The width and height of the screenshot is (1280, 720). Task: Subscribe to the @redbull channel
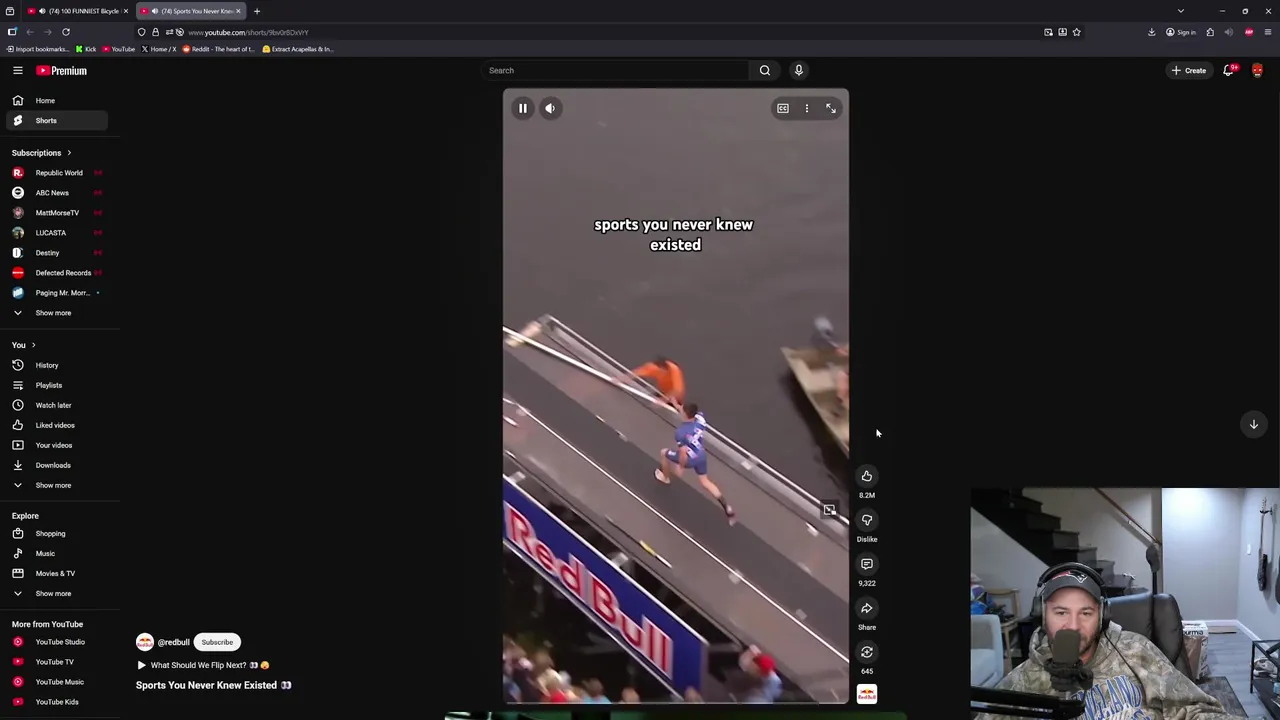pos(217,642)
